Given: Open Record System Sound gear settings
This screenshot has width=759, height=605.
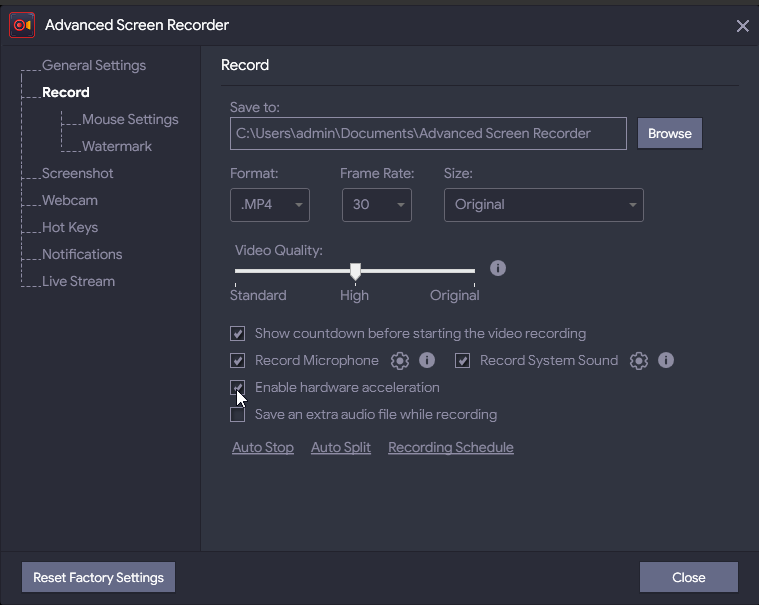Looking at the screenshot, I should click(639, 361).
